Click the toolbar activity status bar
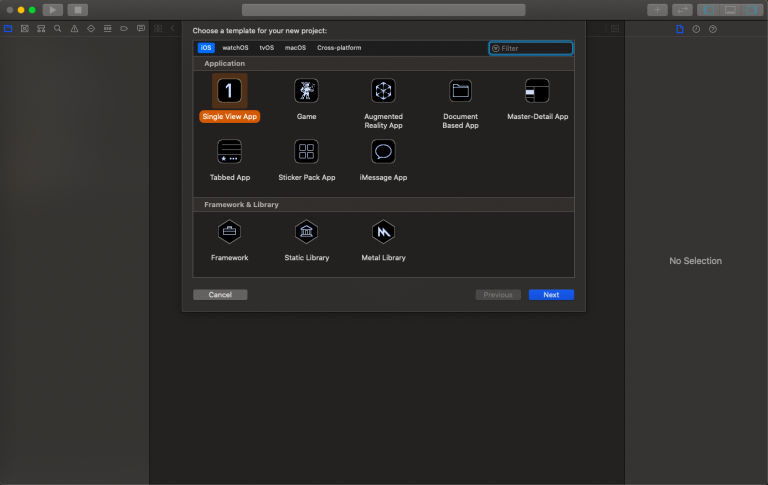The width and height of the screenshot is (768, 485). [x=384, y=10]
